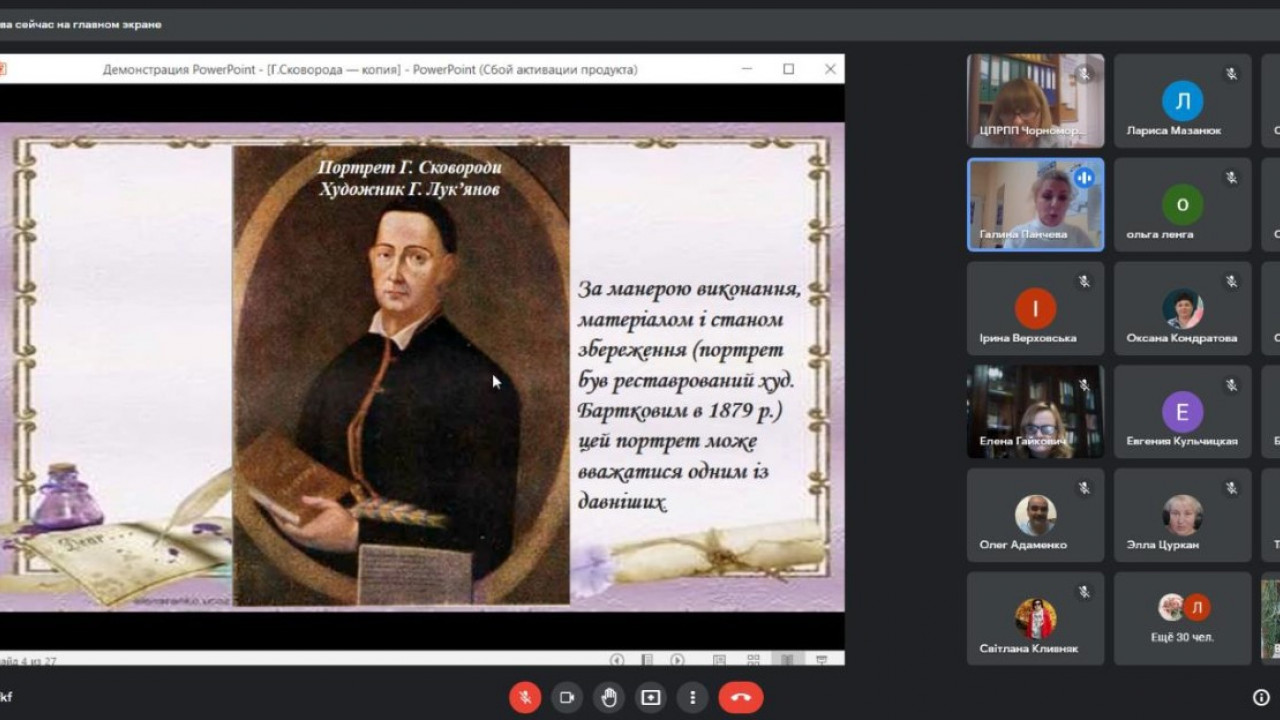Screen dimensions: 1280x720
Task: Select ЦПРПП Чорномор participant tile
Action: (x=1035, y=100)
